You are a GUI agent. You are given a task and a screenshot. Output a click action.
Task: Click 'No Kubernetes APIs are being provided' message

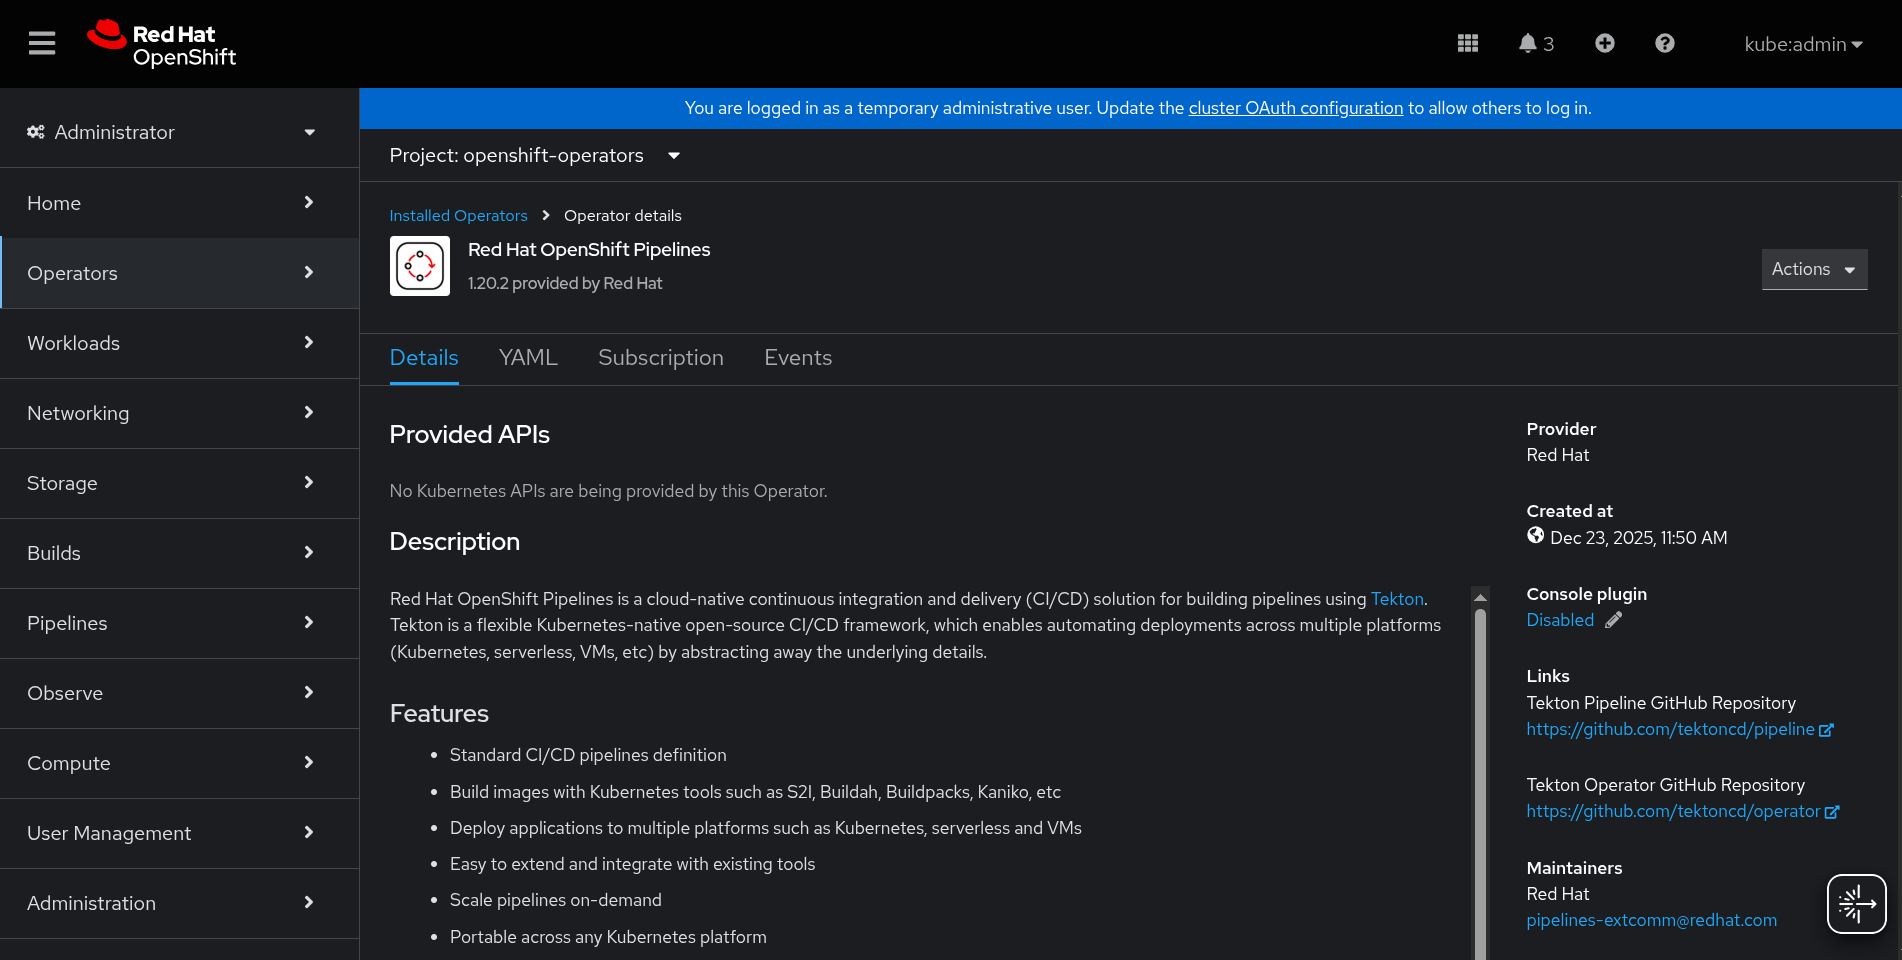609,491
